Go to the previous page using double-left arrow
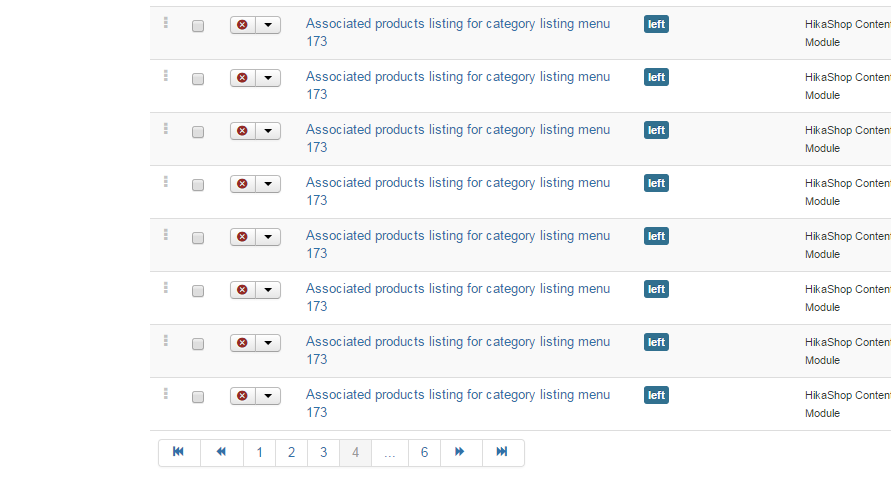Viewport: 891px width, 485px height. [221, 452]
